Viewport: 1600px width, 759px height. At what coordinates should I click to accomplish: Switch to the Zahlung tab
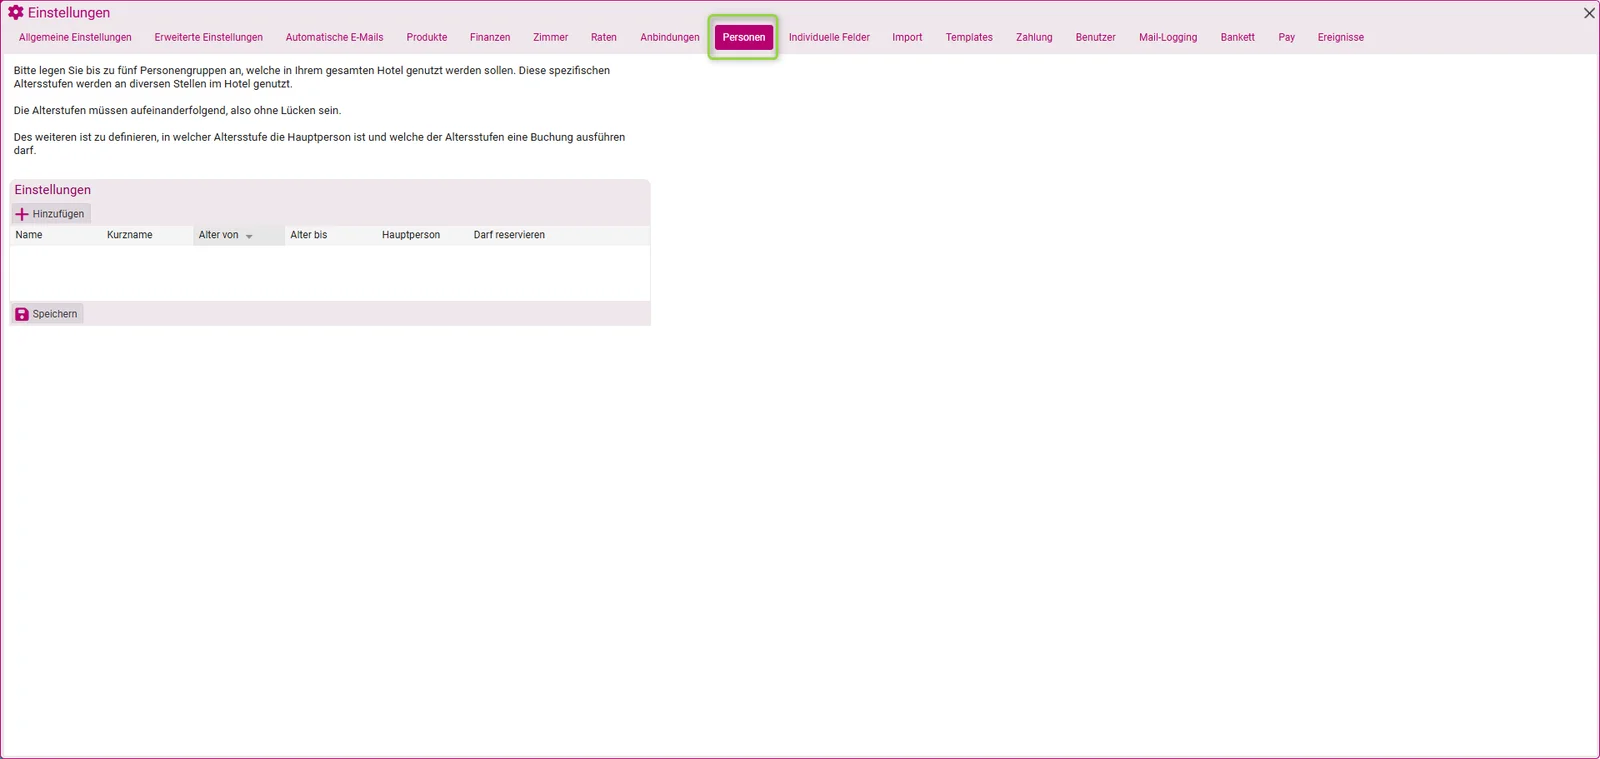[1034, 37]
